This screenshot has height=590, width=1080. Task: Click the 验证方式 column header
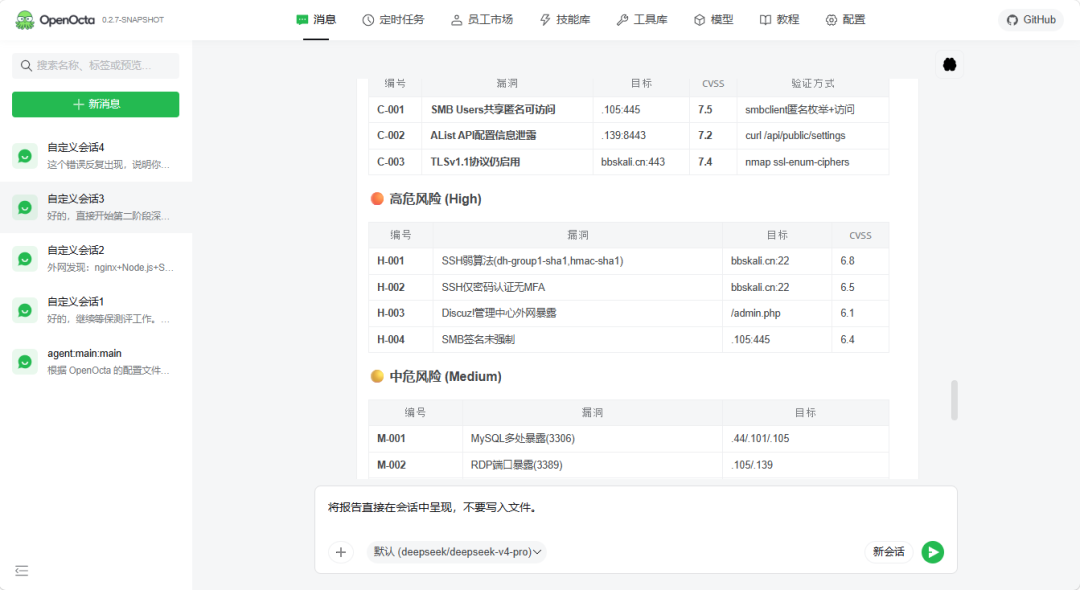813,83
